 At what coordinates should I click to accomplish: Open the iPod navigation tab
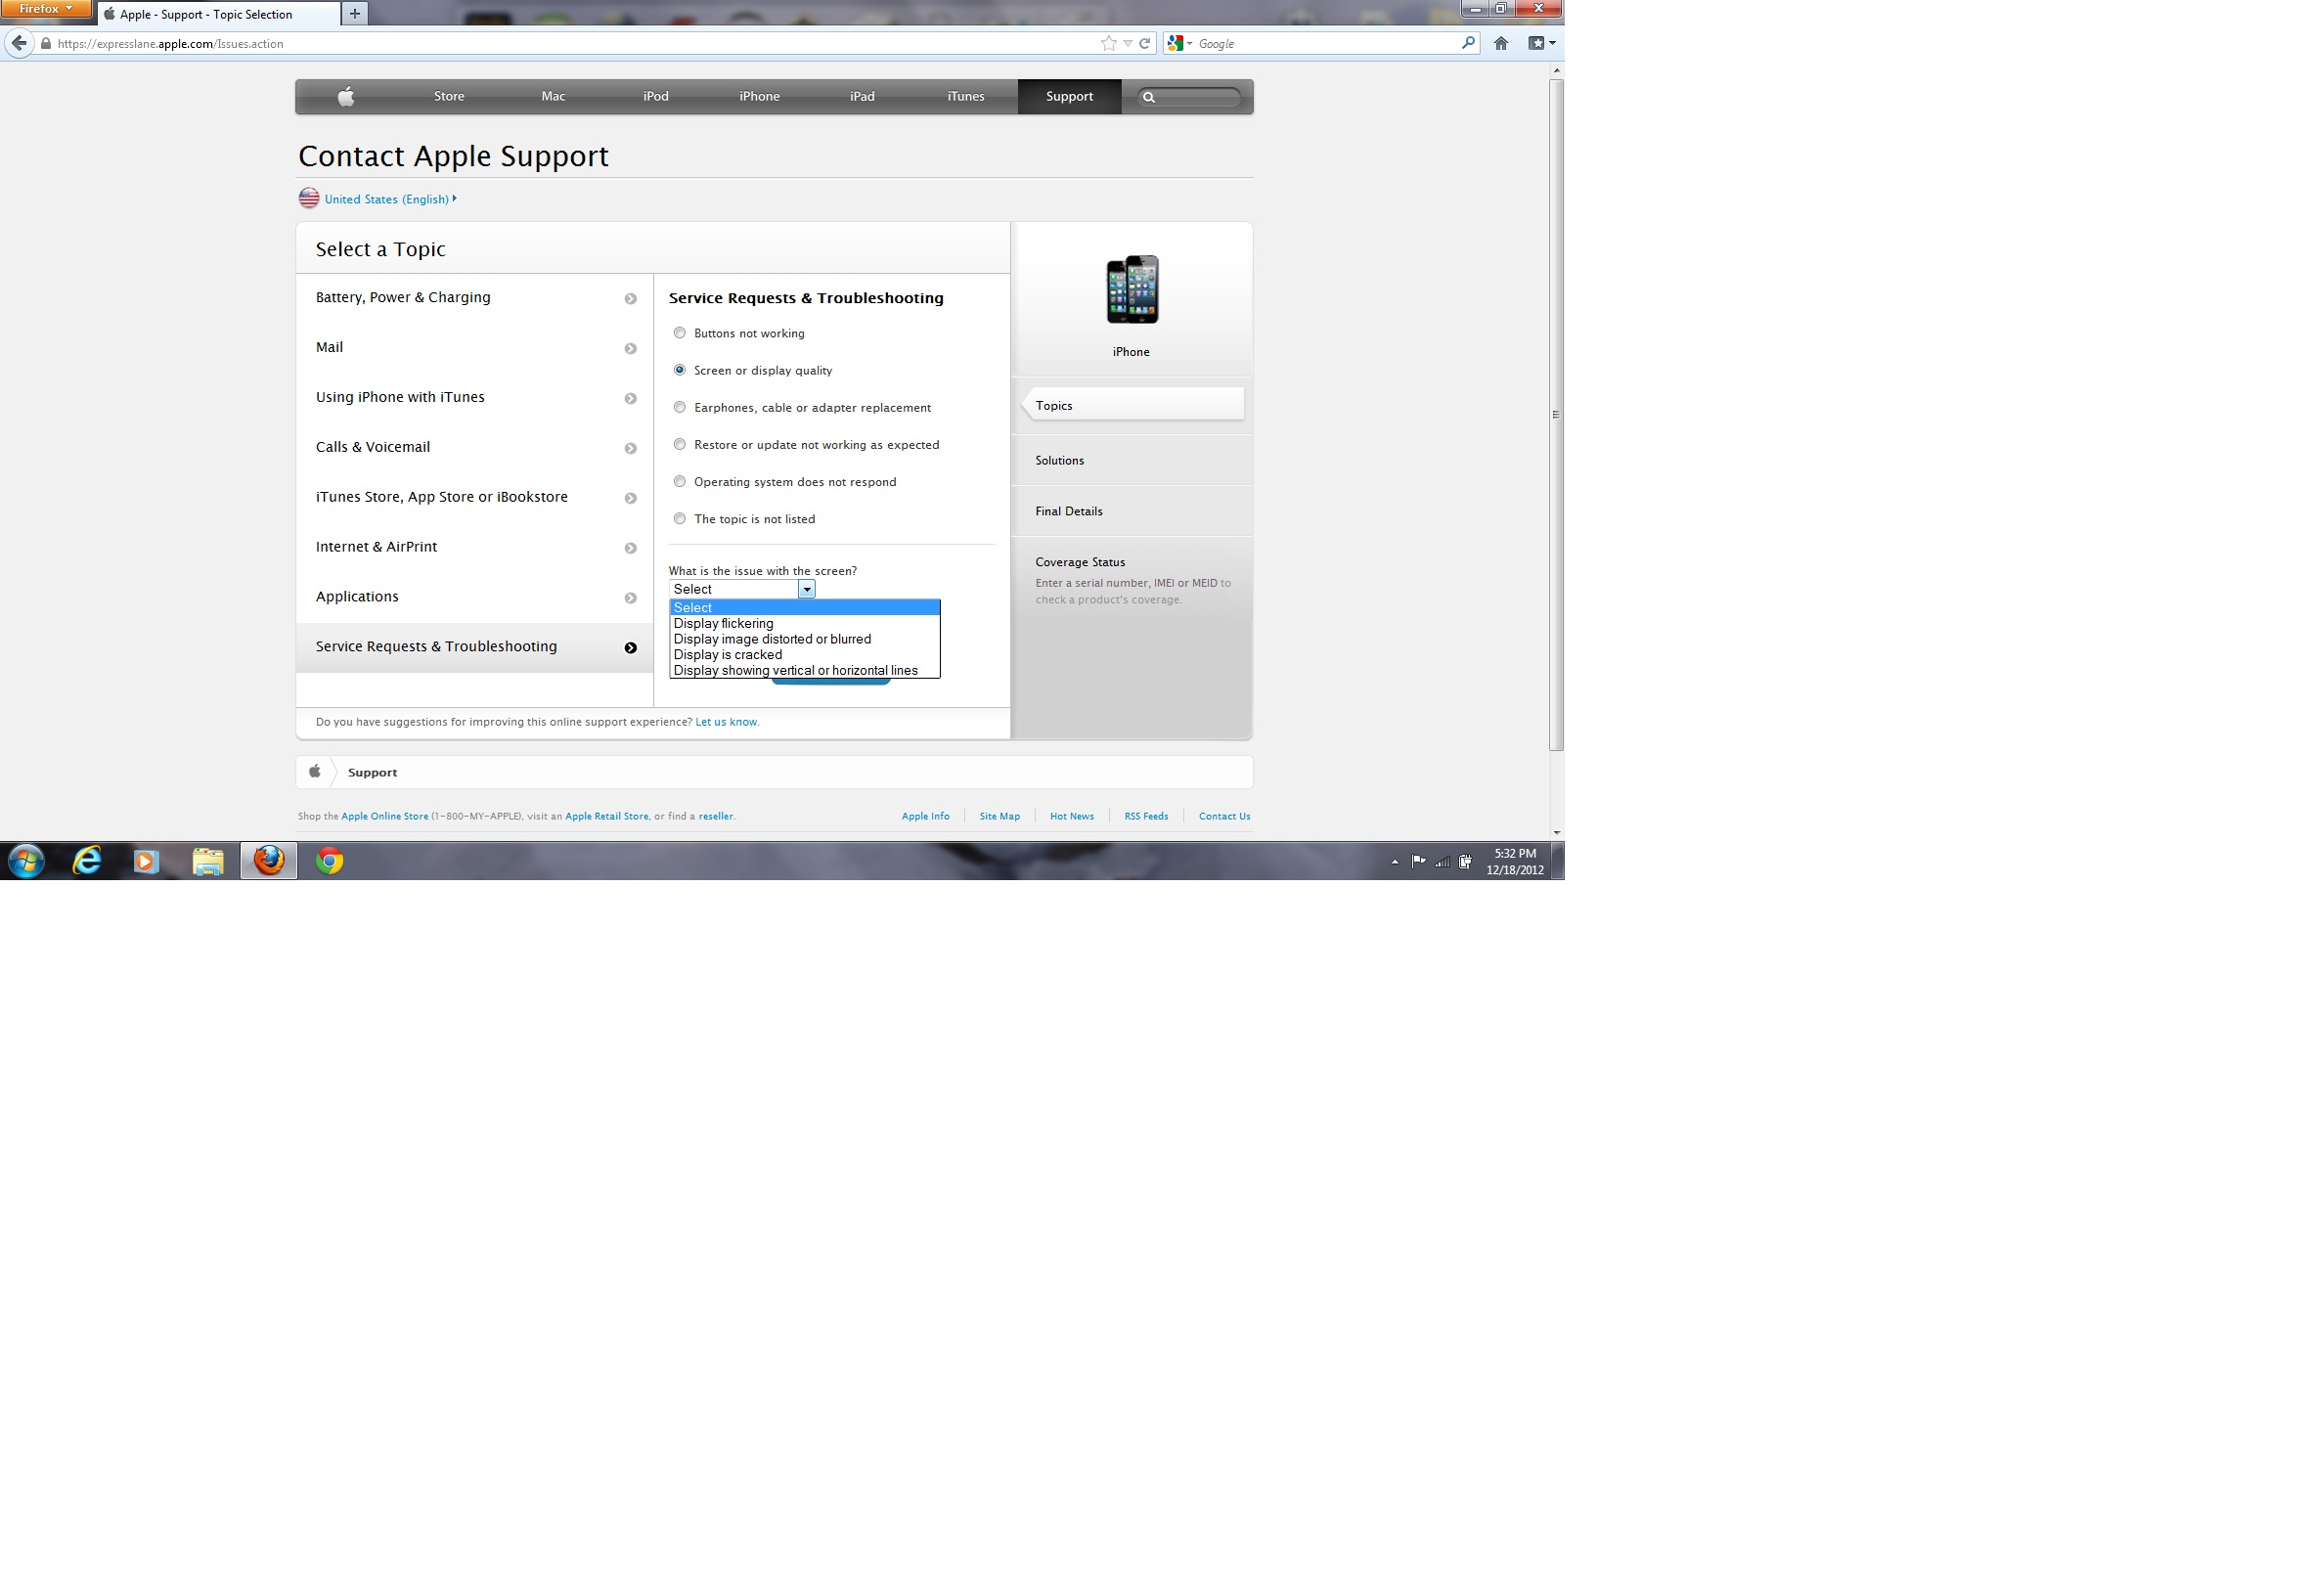[656, 96]
